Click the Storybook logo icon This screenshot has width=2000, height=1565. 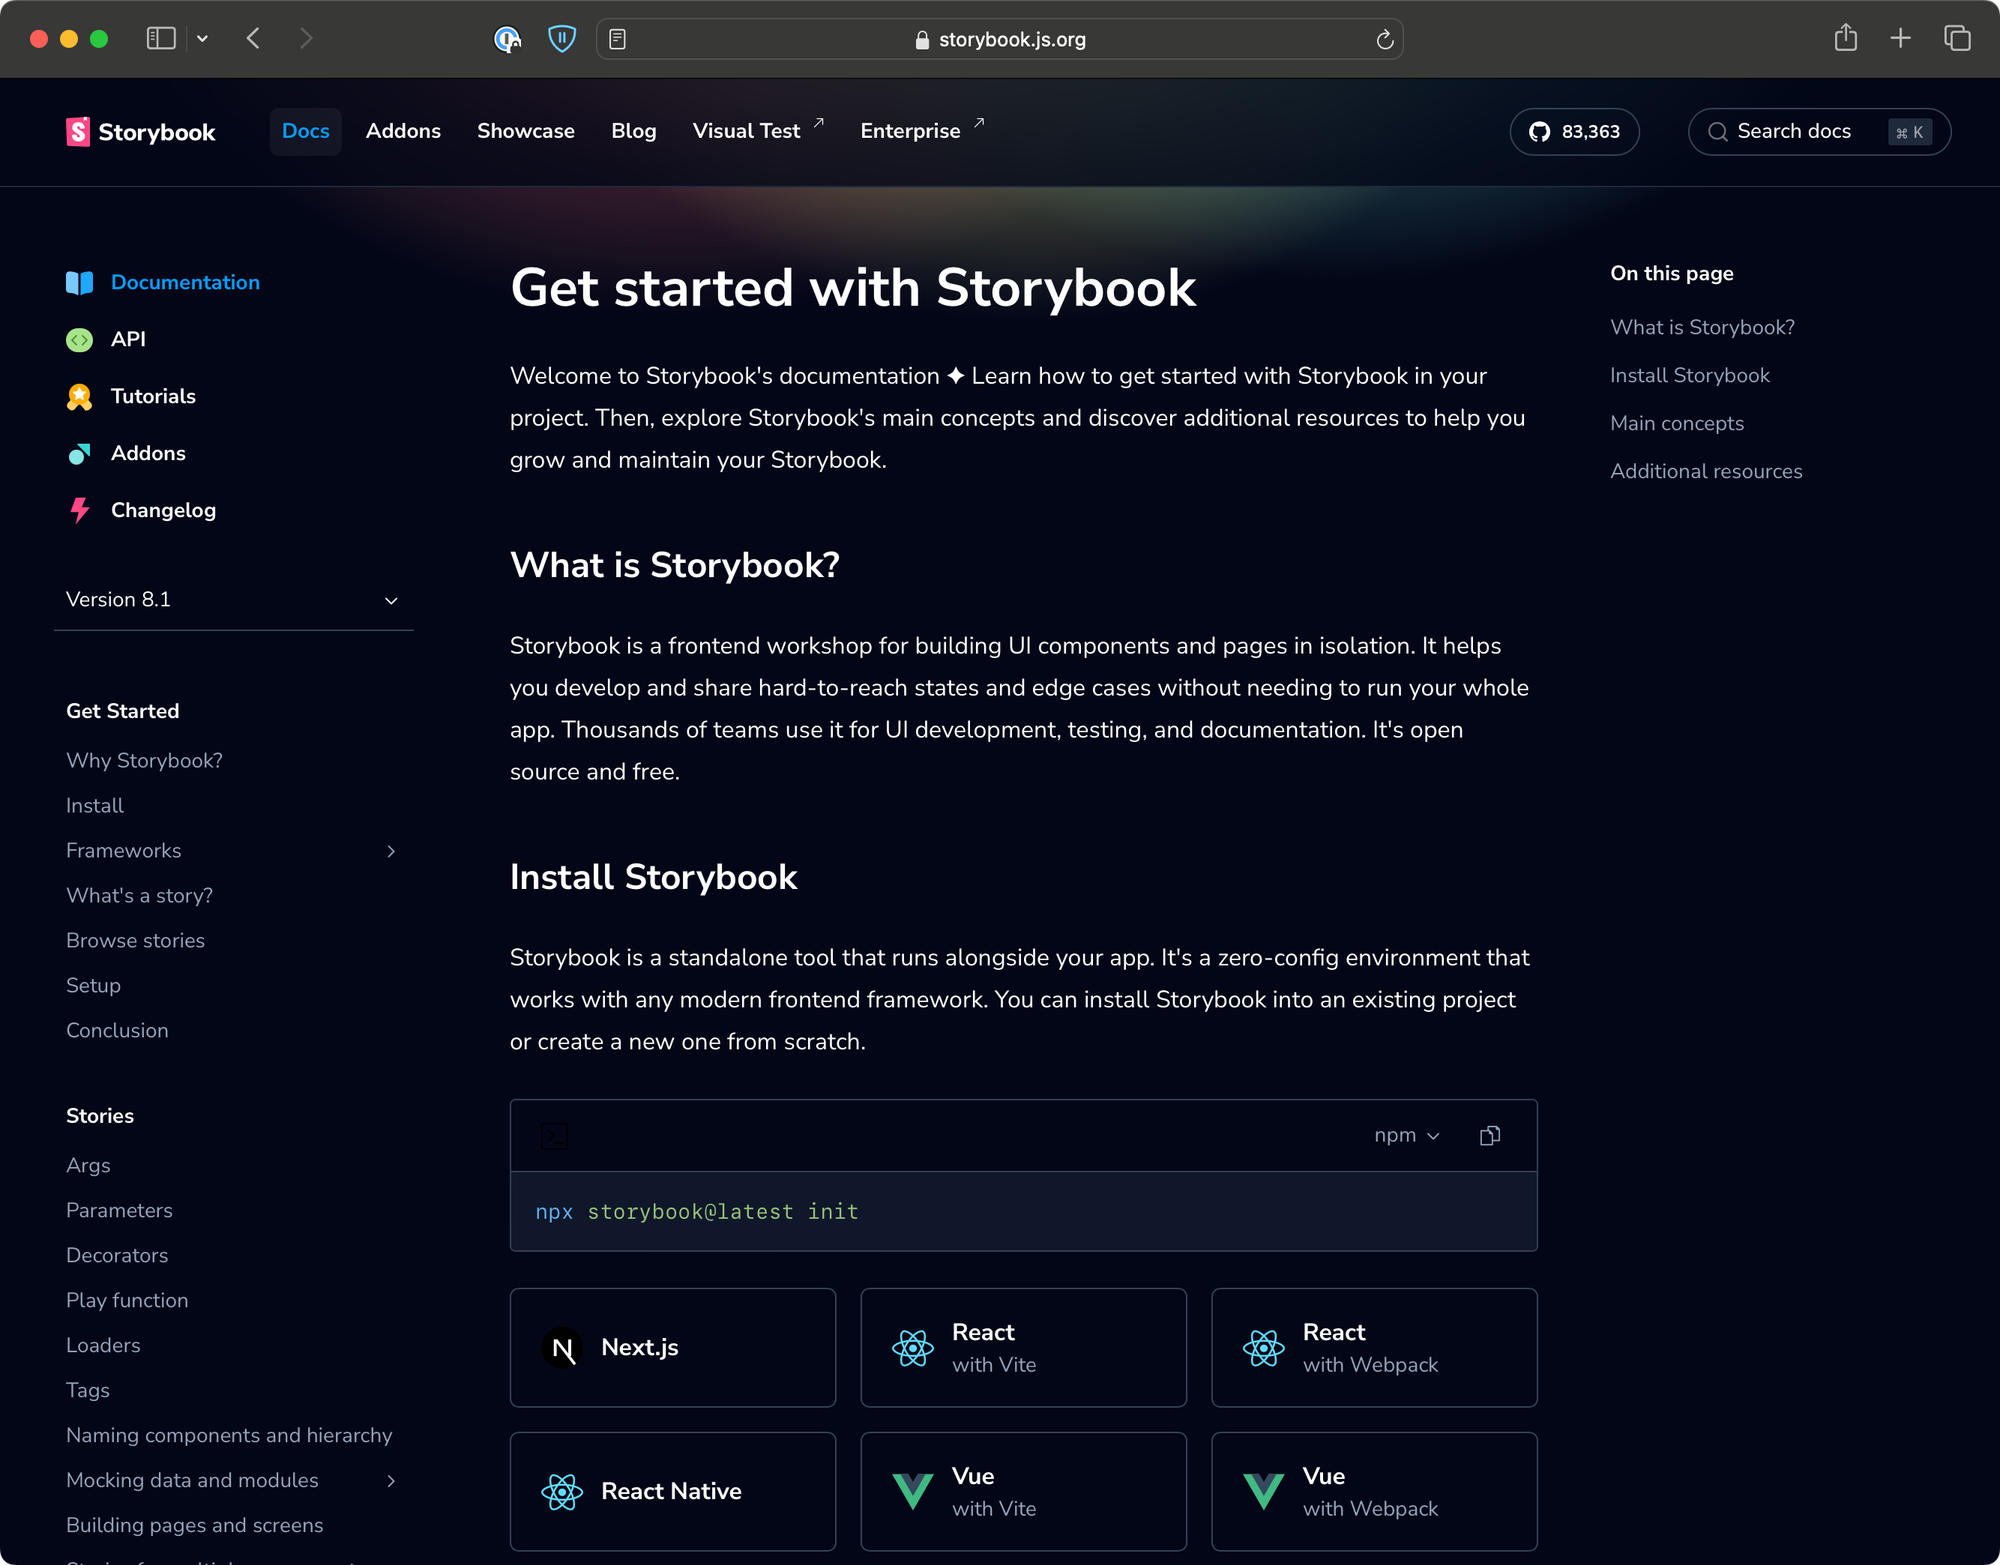78,132
